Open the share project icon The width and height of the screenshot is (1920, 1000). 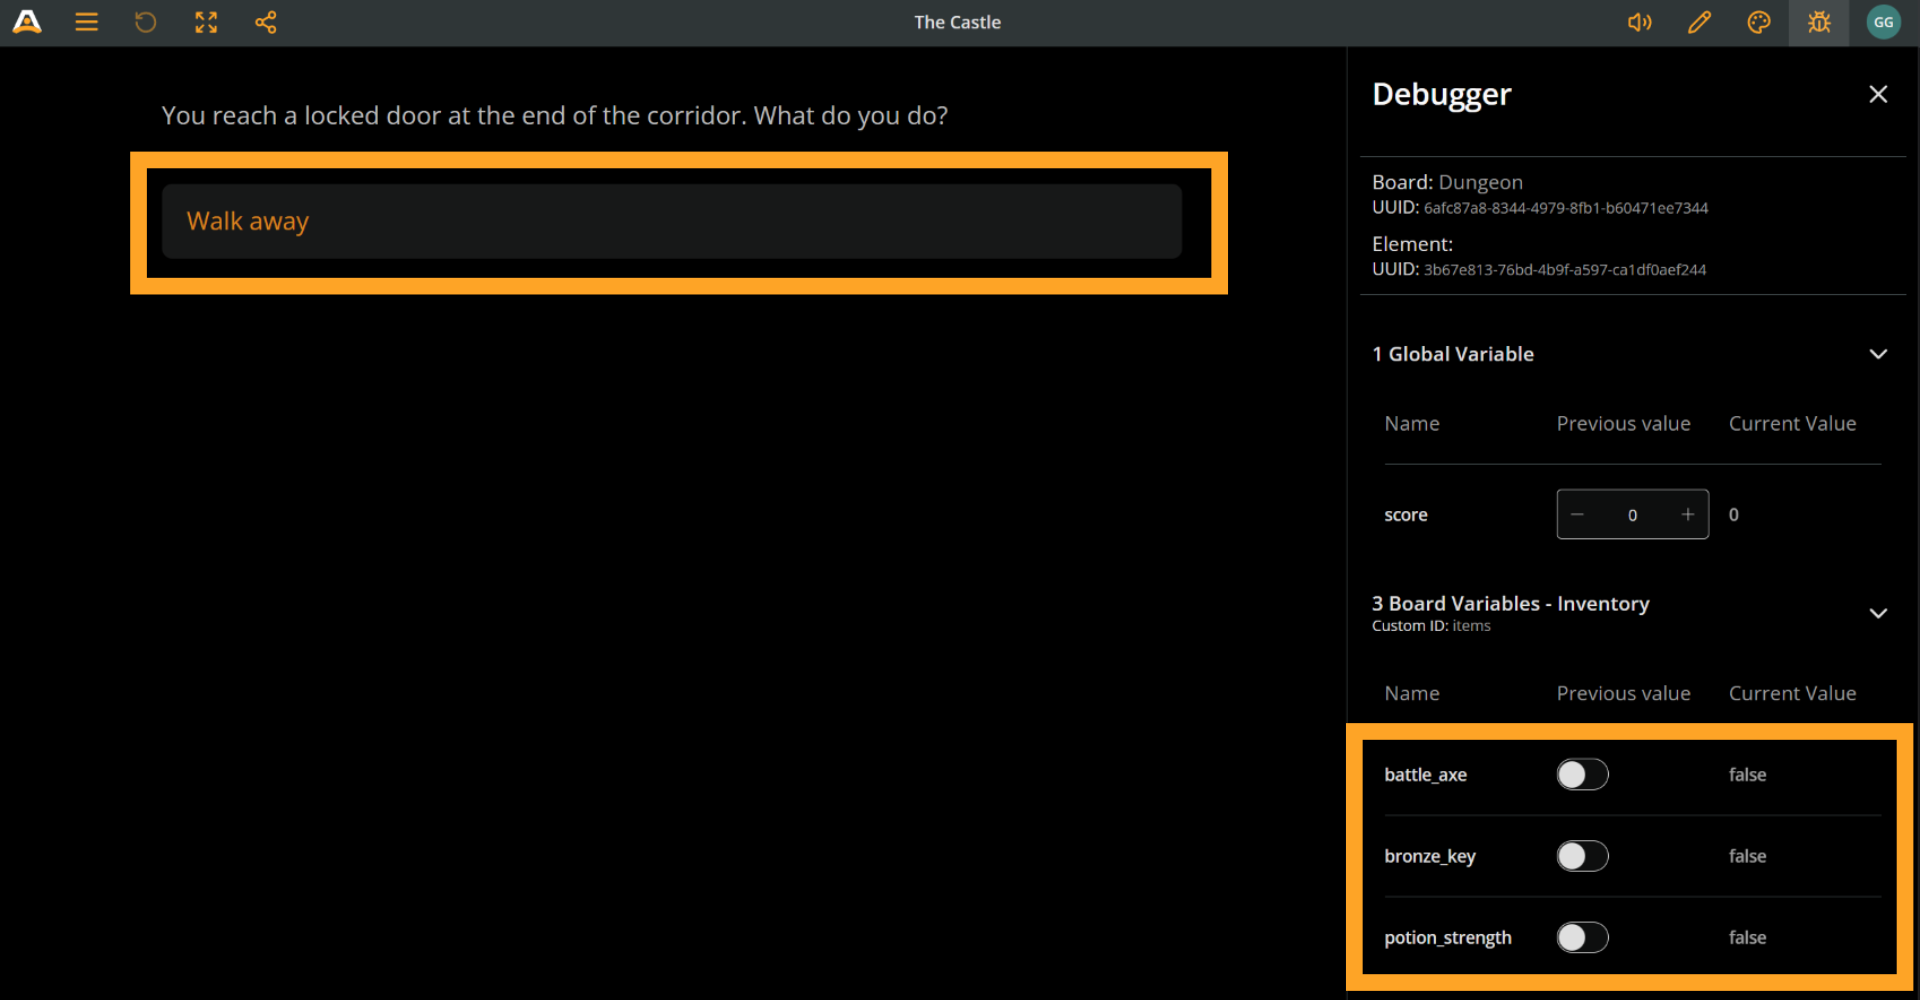pos(266,22)
